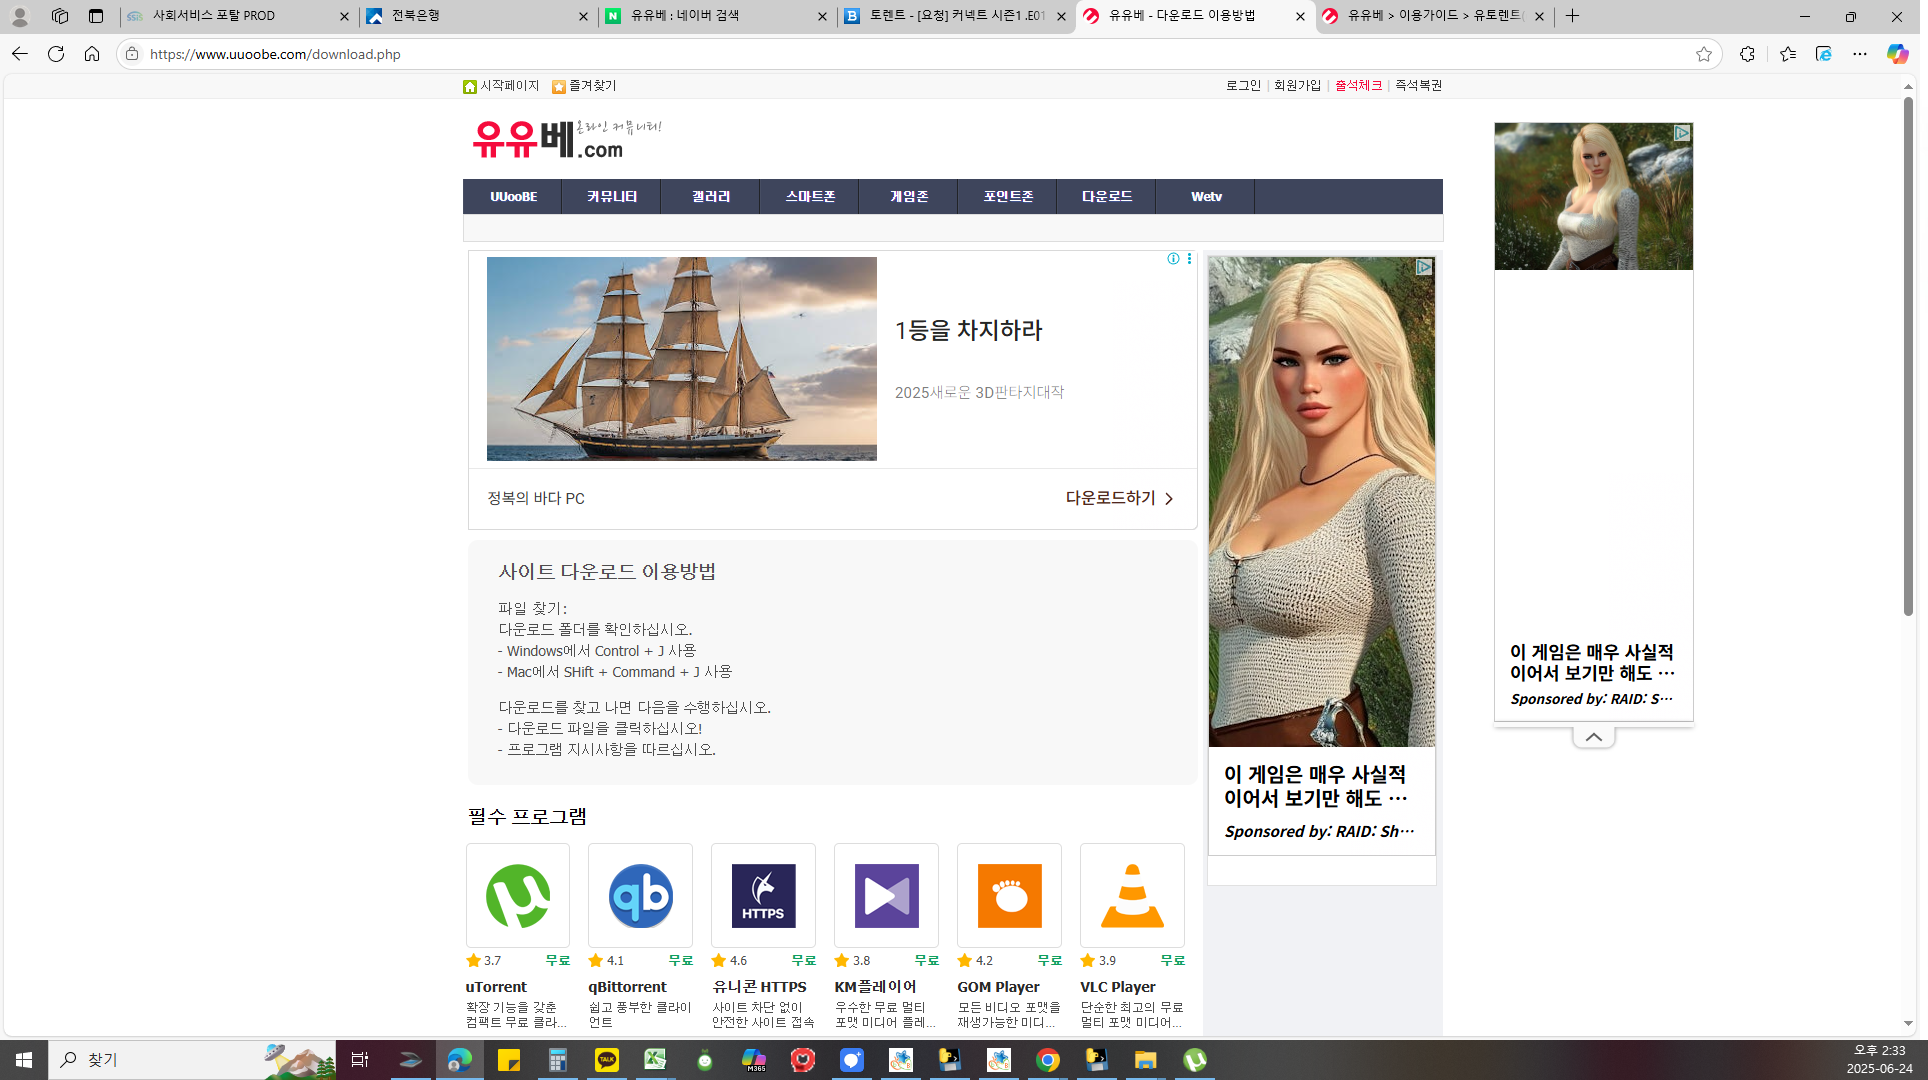Close the 유유베 다운로드 이용방법 tab
The height and width of the screenshot is (1080, 1928).
pyautogui.click(x=1300, y=16)
